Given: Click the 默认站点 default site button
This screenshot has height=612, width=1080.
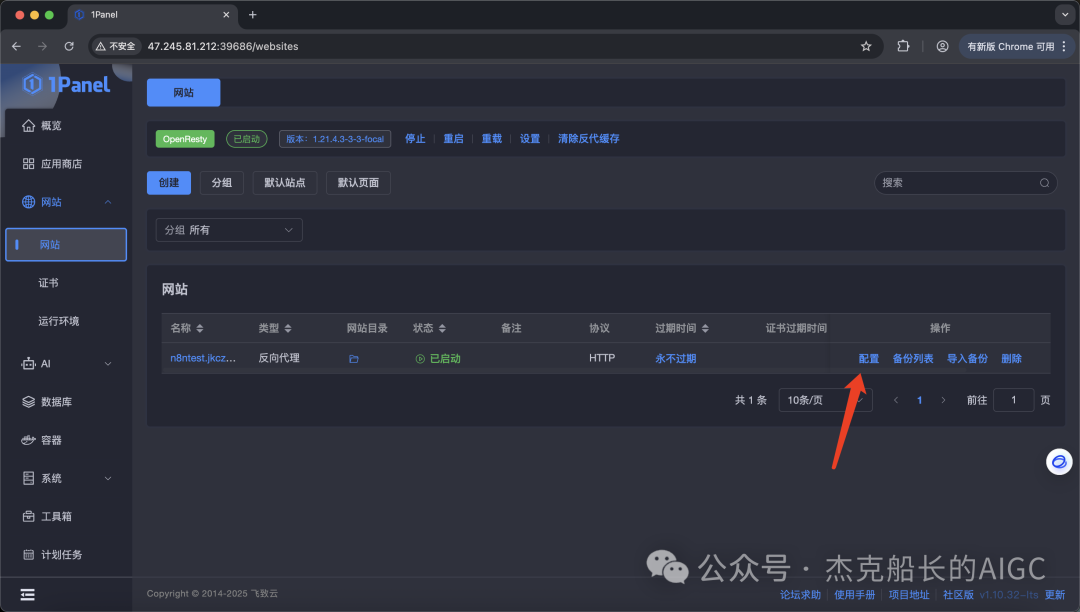Looking at the screenshot, I should pos(284,182).
